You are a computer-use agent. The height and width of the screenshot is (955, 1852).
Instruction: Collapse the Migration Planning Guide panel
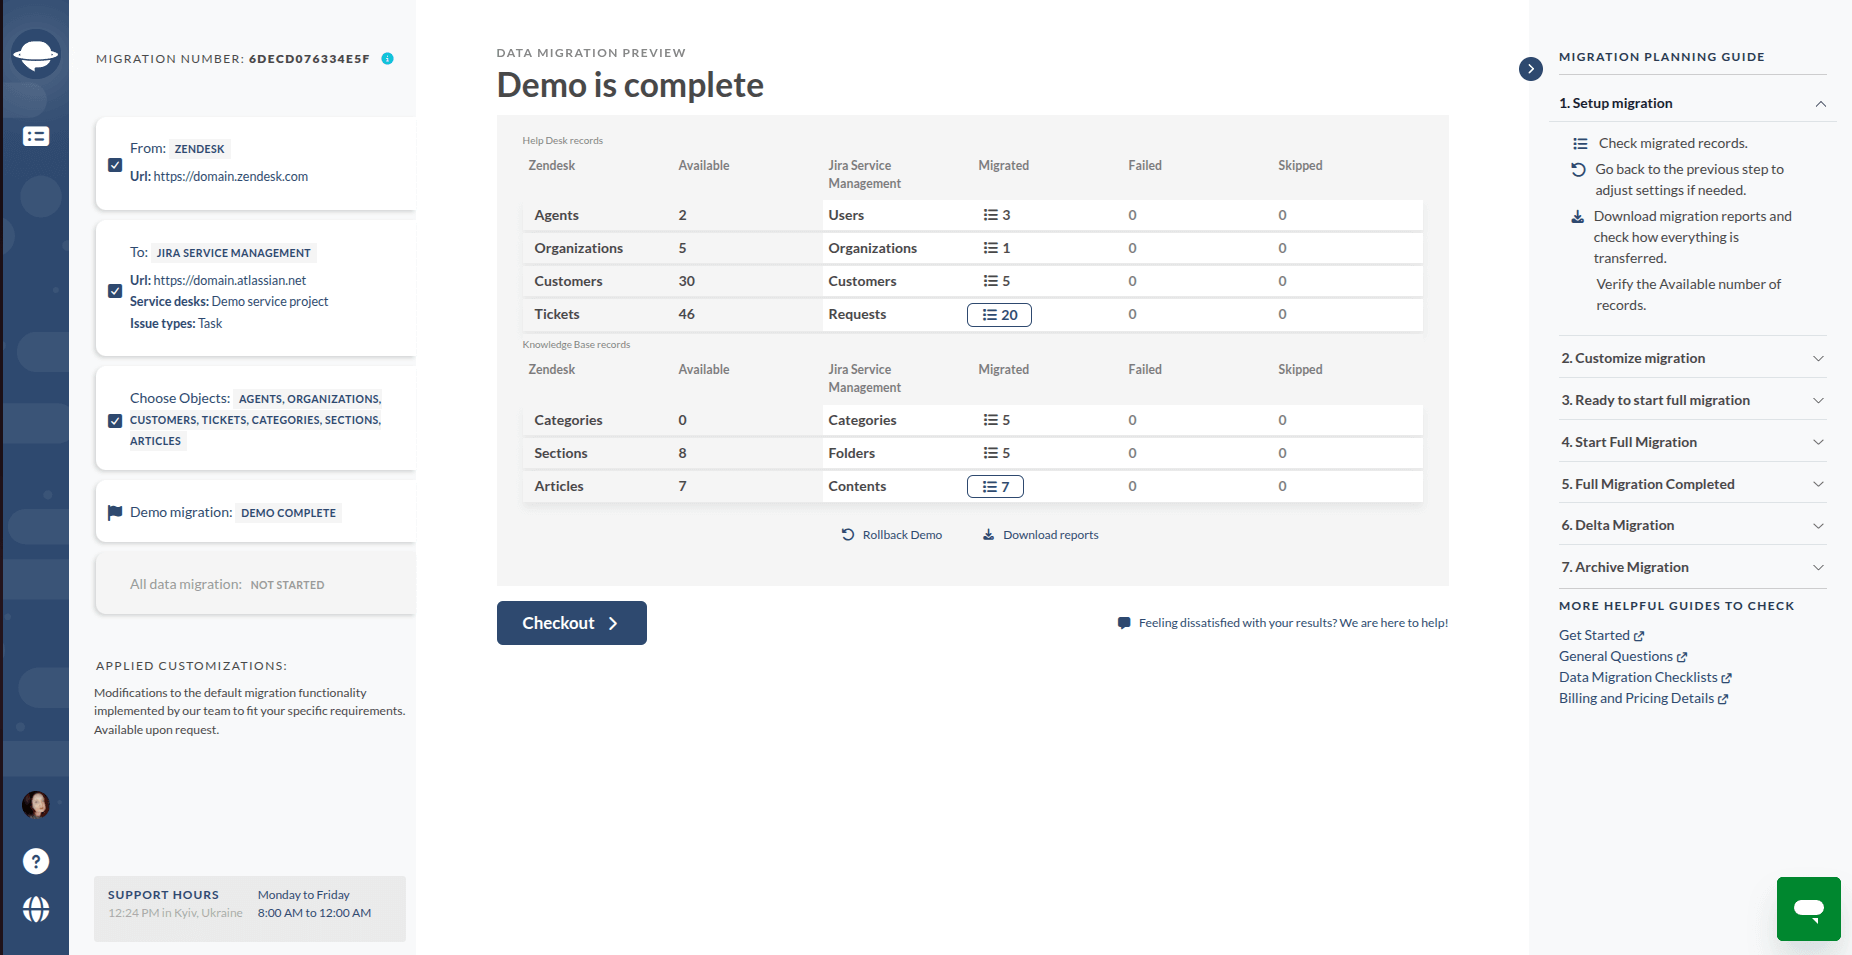point(1531,69)
